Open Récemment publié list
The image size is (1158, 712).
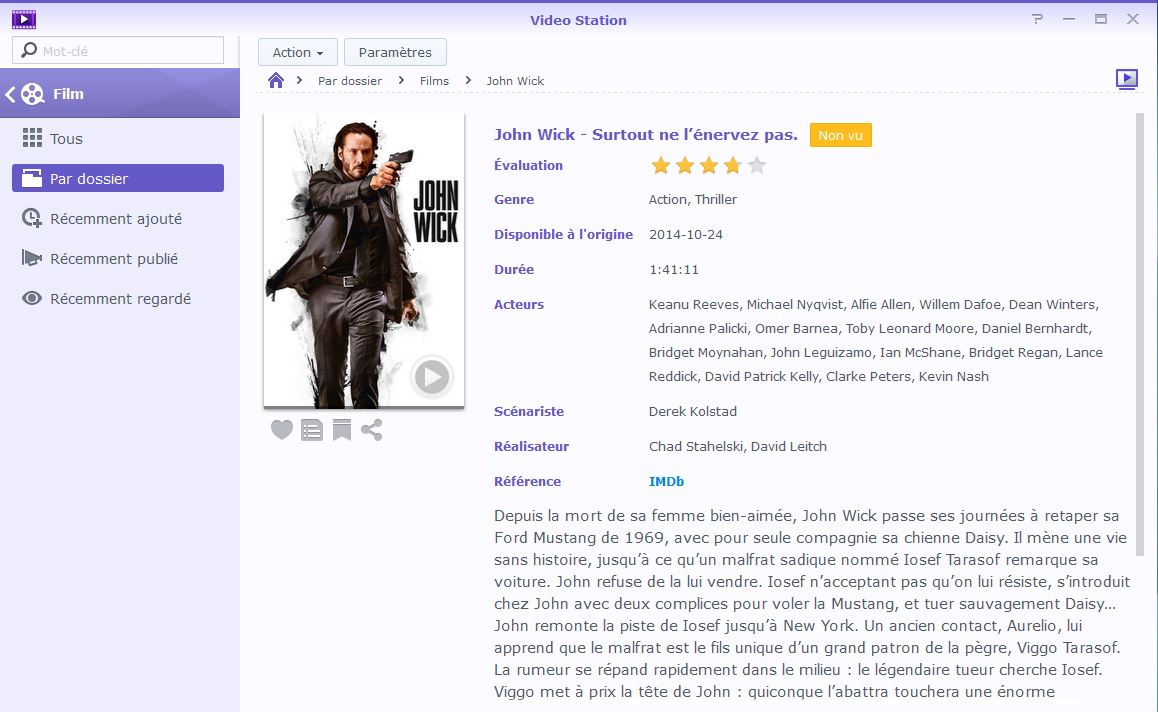click(118, 259)
